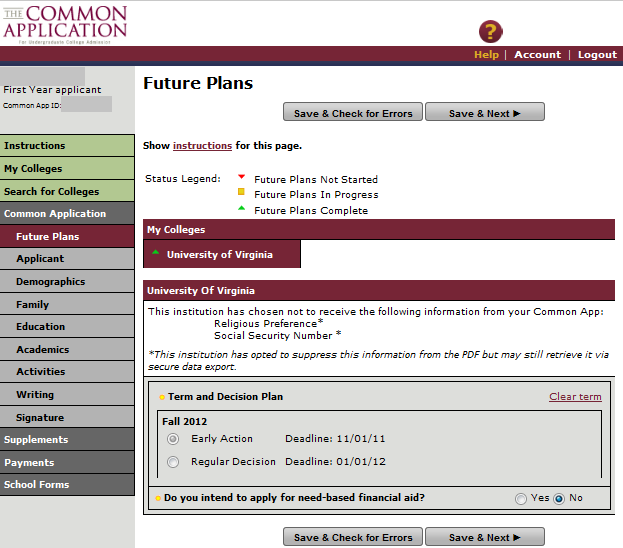623x548 pixels.
Task: Click bottom Save & Next button
Action: [x=485, y=536]
